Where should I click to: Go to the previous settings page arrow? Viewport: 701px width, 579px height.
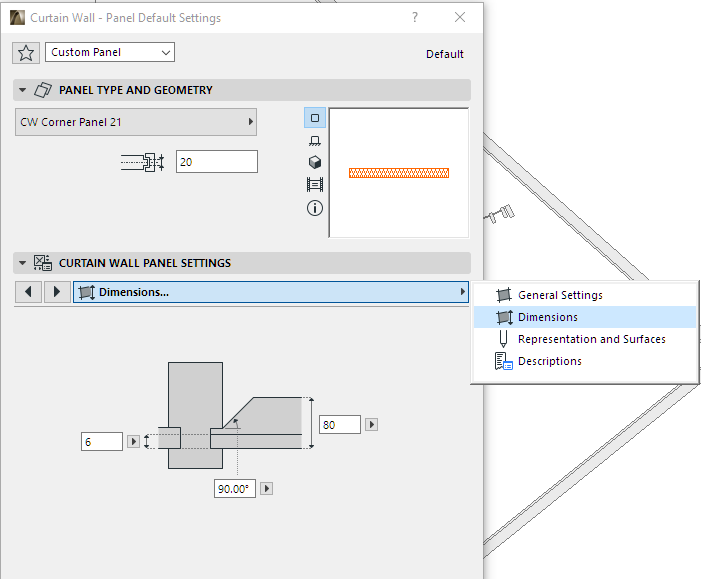30,292
